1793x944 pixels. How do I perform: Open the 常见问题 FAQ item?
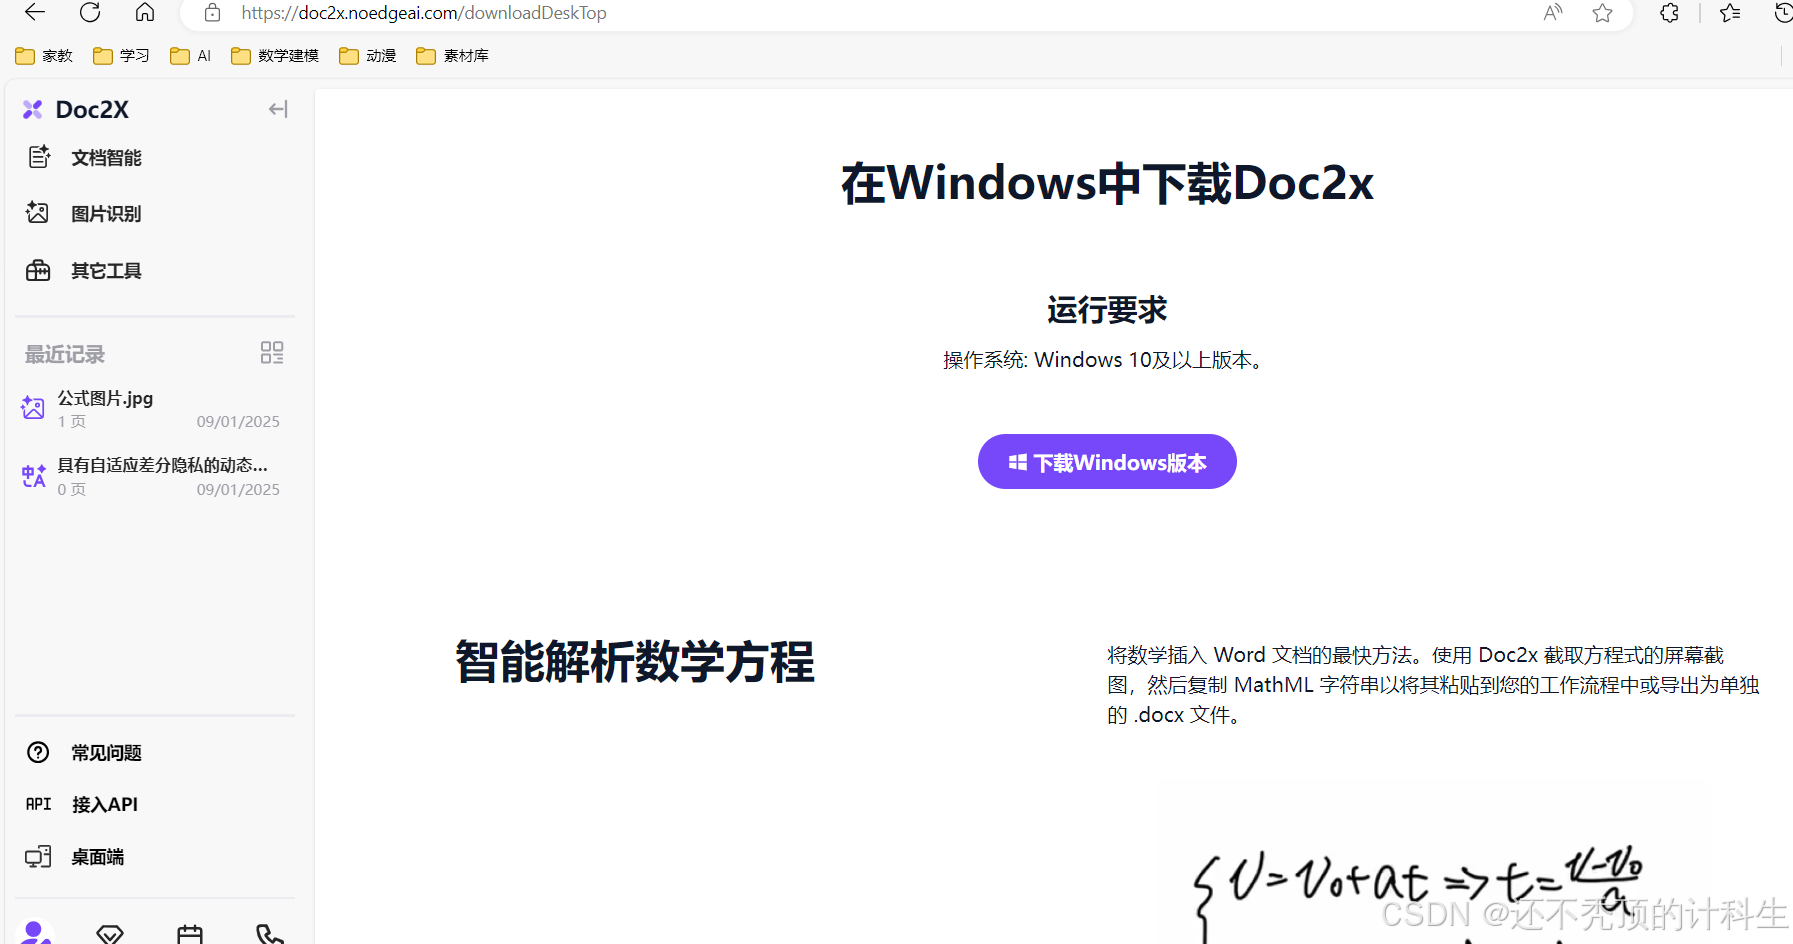[x=106, y=753]
